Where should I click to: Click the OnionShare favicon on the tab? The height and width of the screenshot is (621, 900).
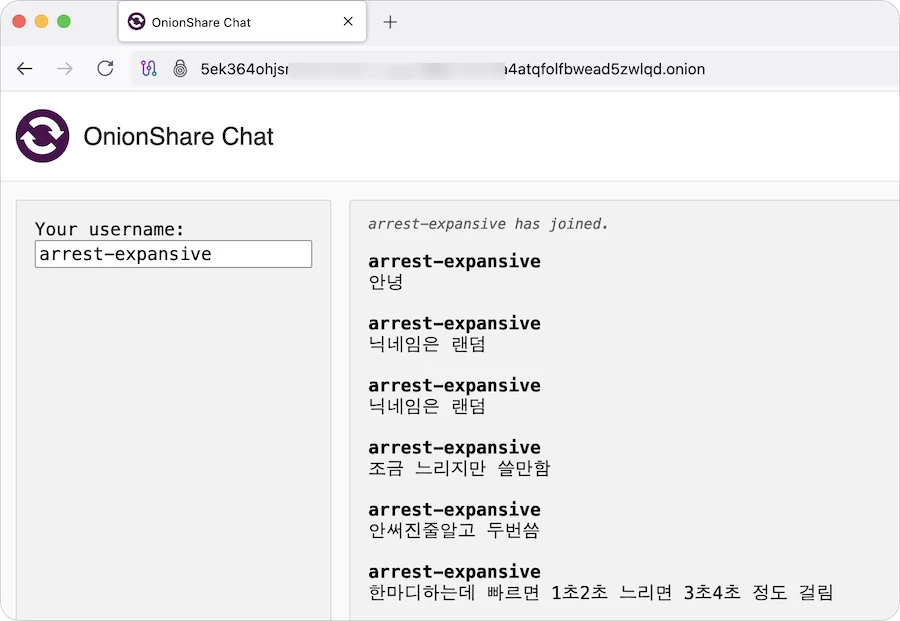(x=136, y=22)
